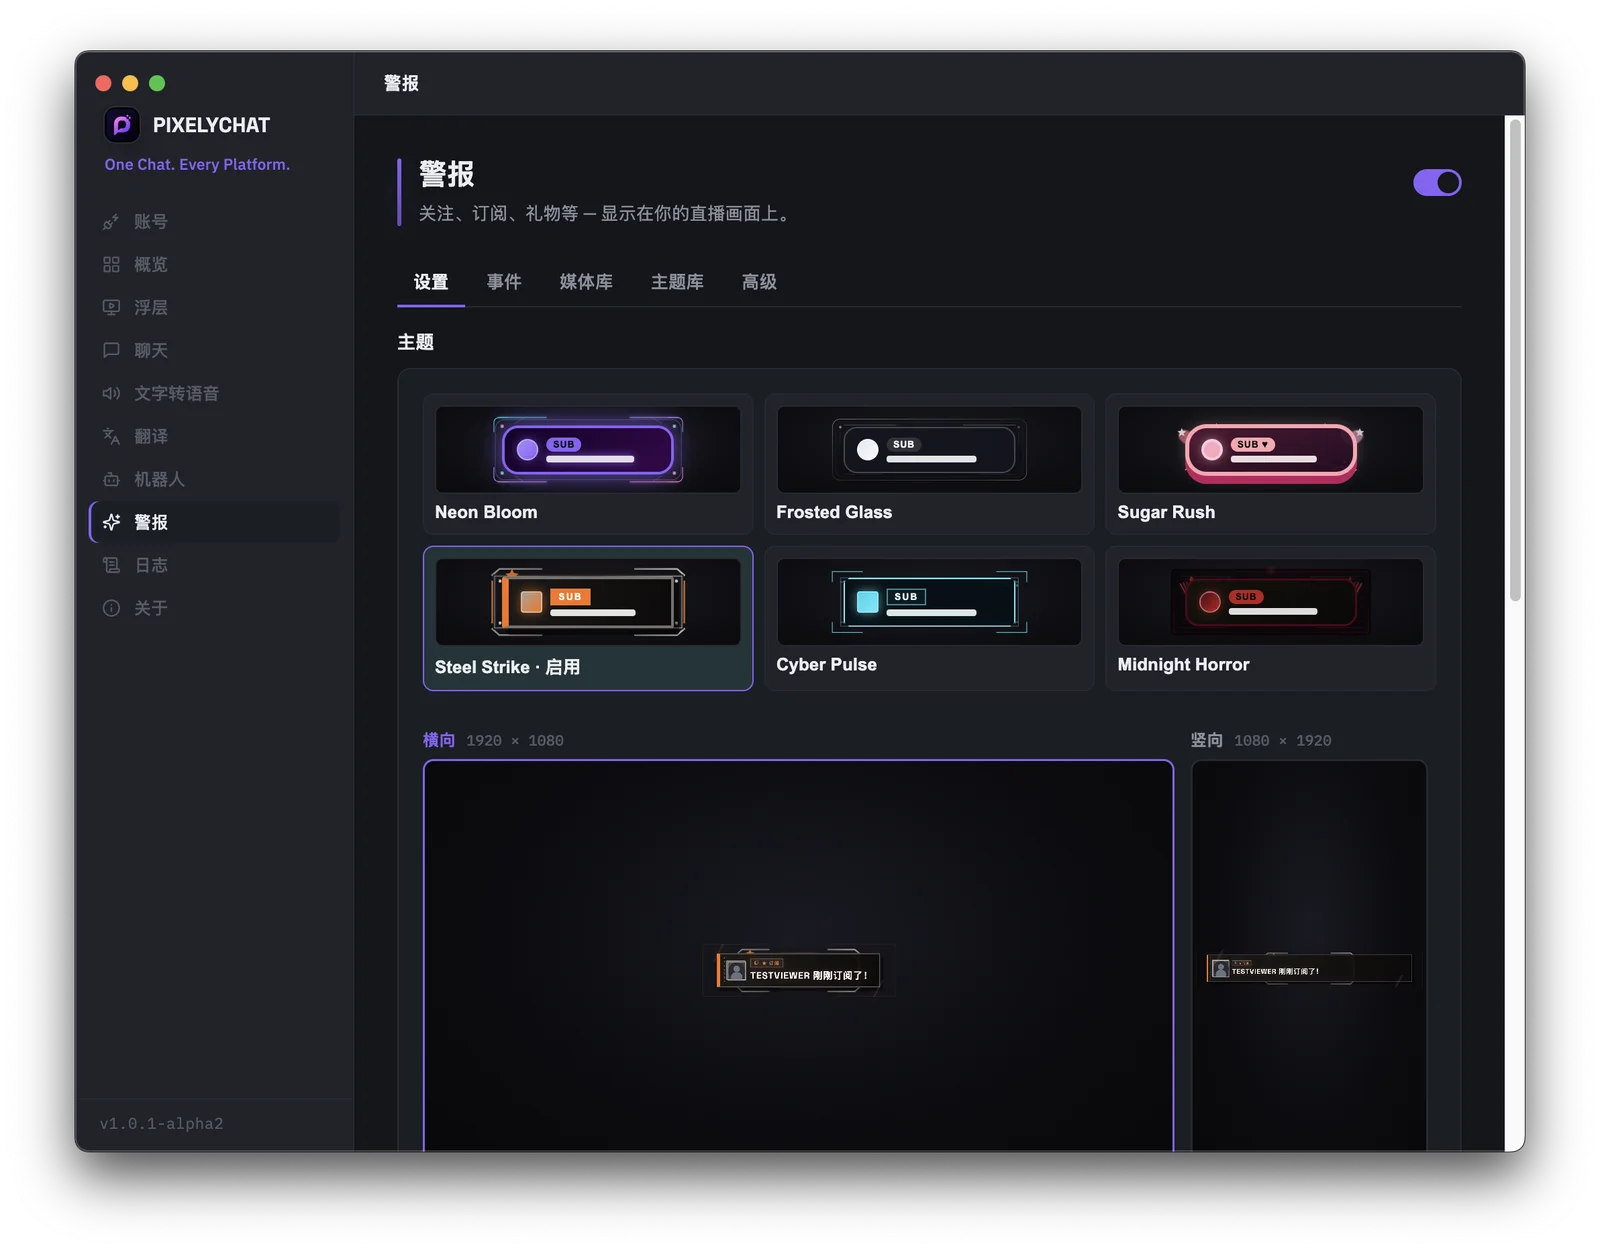Screen dimensions: 1600x1251
Task: Open the 聊天 chat bubble icon
Action: [x=111, y=351]
